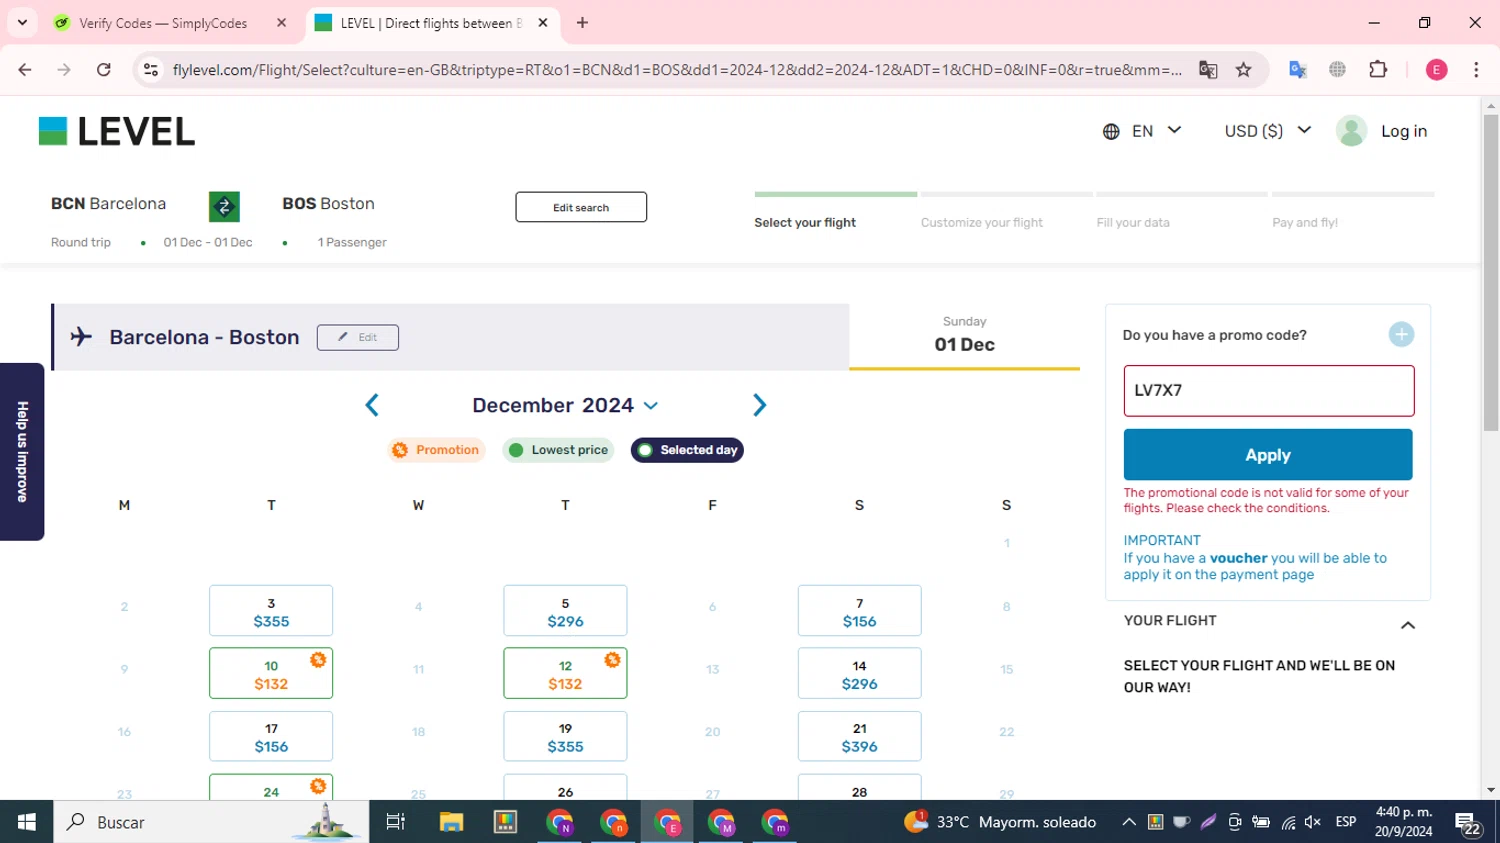Click the plus icon beside promo code

(x=1401, y=335)
